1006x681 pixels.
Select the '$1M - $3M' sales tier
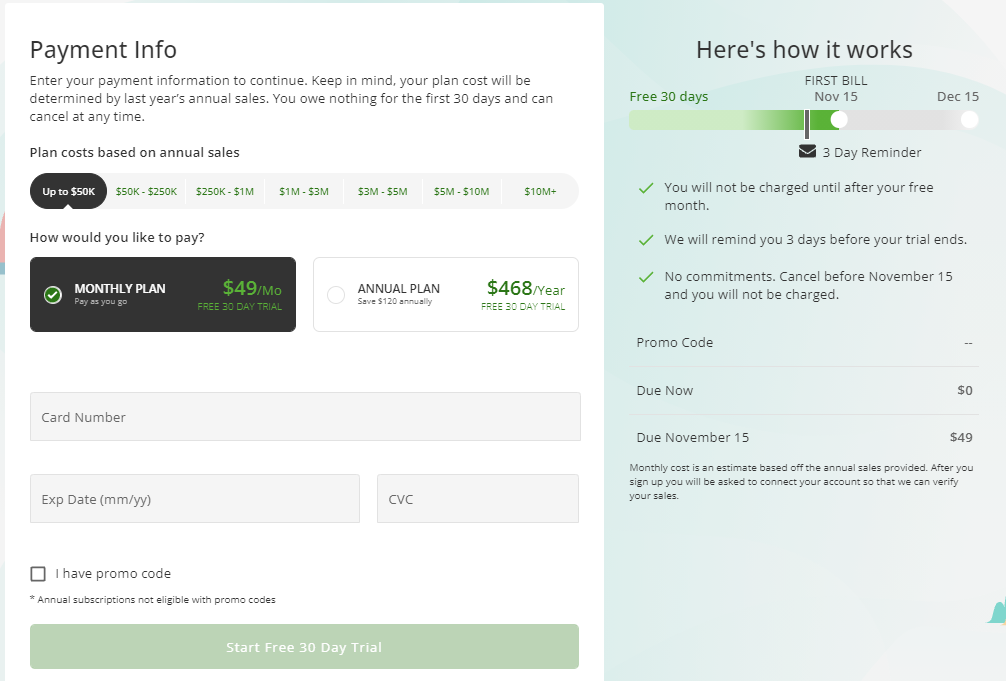pyautogui.click(x=303, y=190)
